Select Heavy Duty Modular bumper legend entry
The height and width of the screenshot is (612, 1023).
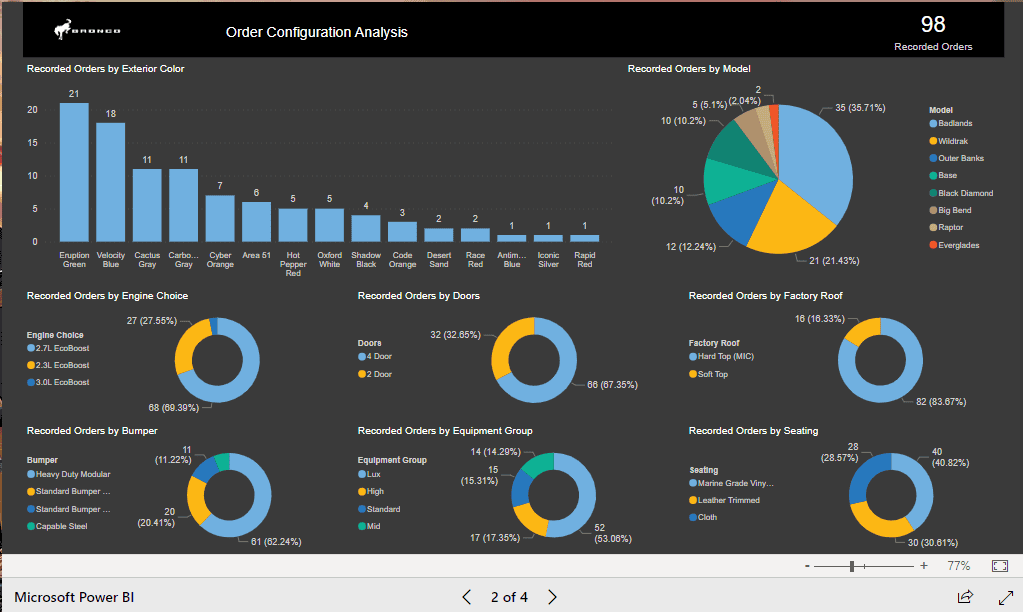69,474
